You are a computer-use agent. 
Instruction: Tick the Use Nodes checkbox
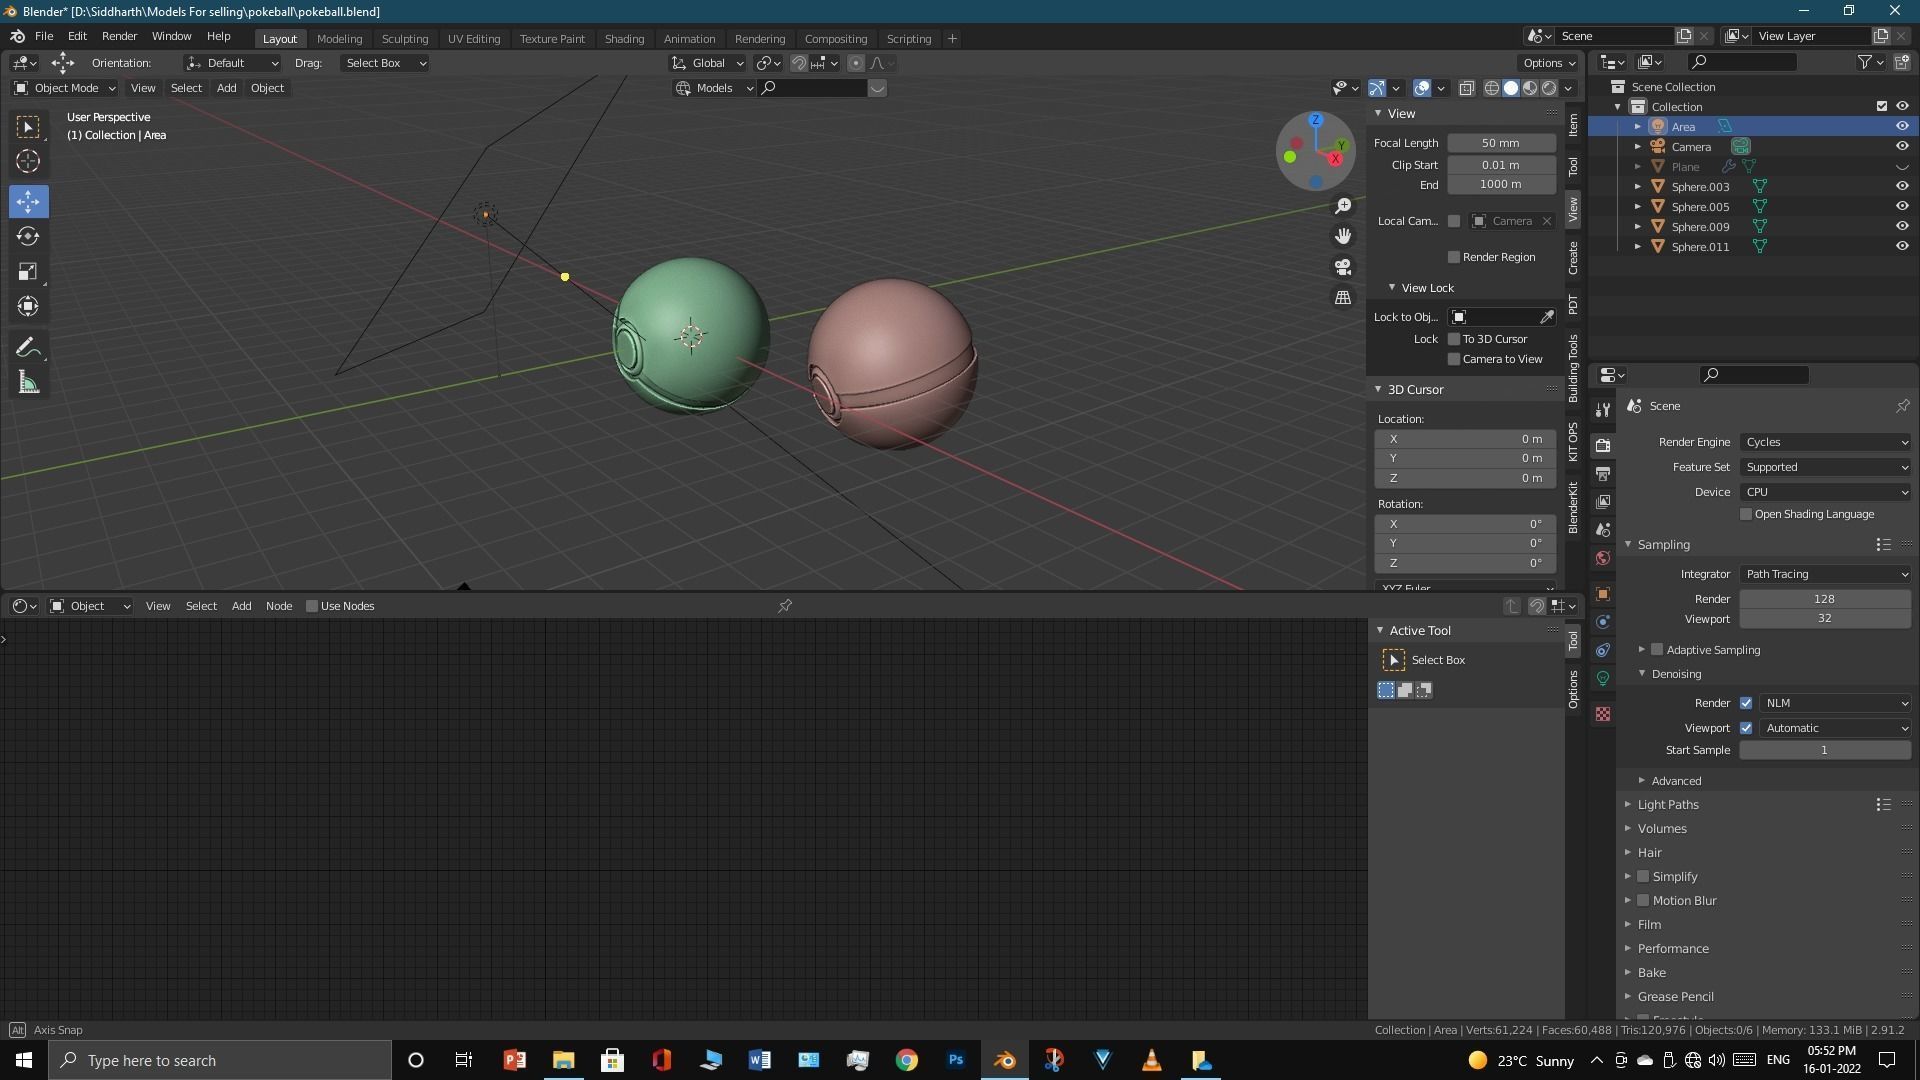[x=312, y=606]
